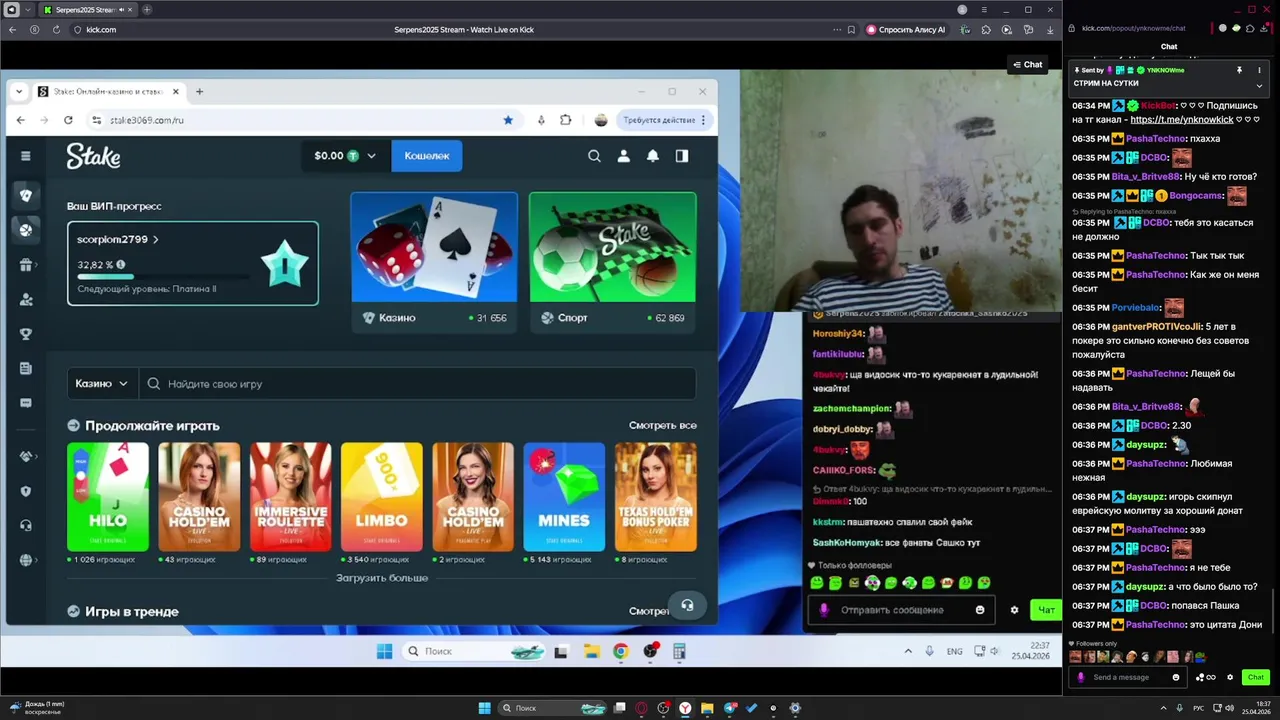This screenshot has width=1280, height=720.
Task: Open the Stake user profile icon
Action: [623, 156]
